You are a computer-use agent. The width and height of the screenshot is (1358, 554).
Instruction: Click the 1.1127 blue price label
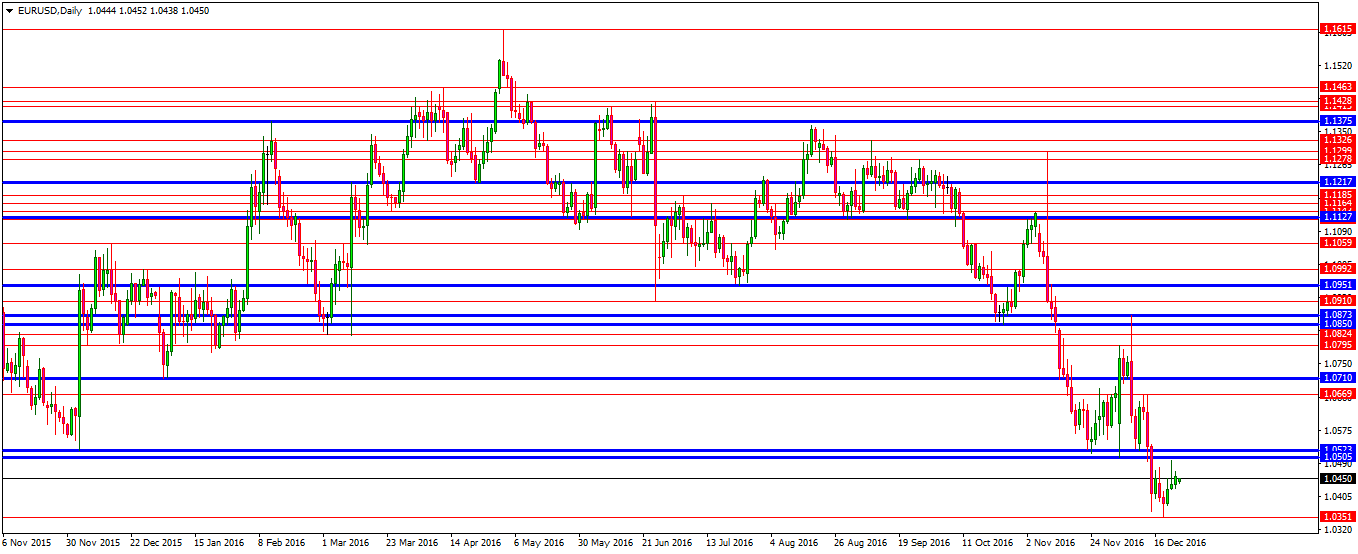[1337, 217]
